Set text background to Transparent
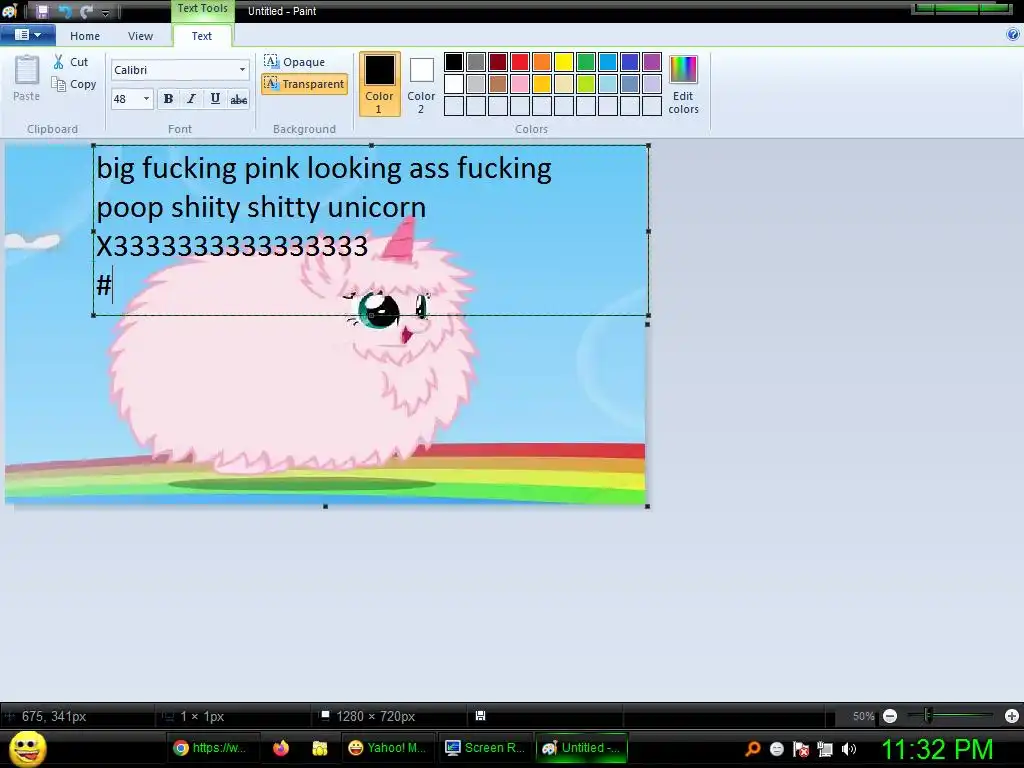This screenshot has width=1024, height=768. (x=304, y=84)
